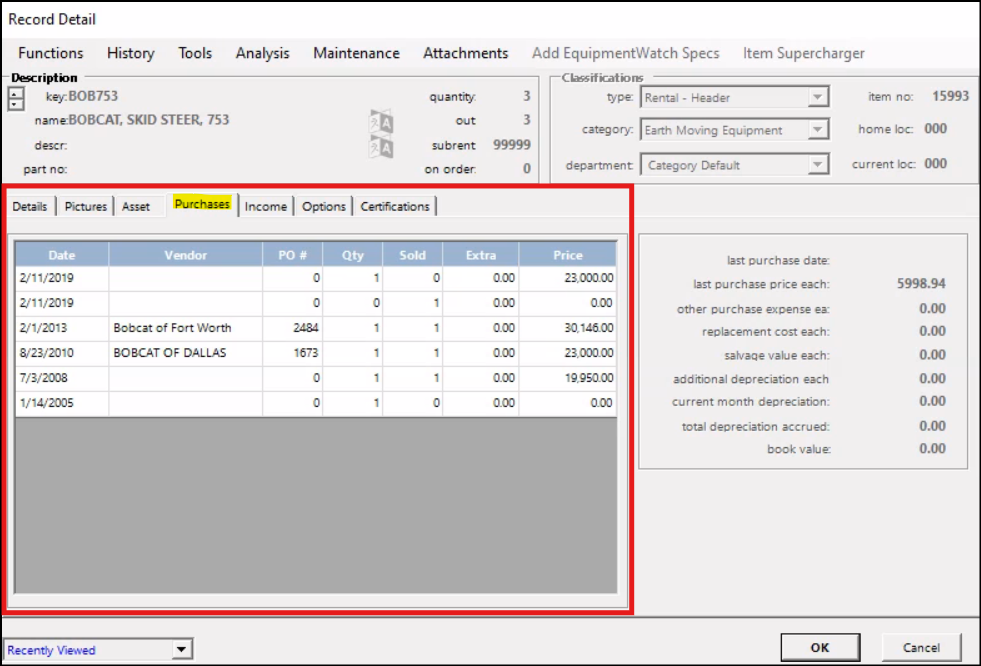
Task: Click the Price column header
Action: click(567, 255)
